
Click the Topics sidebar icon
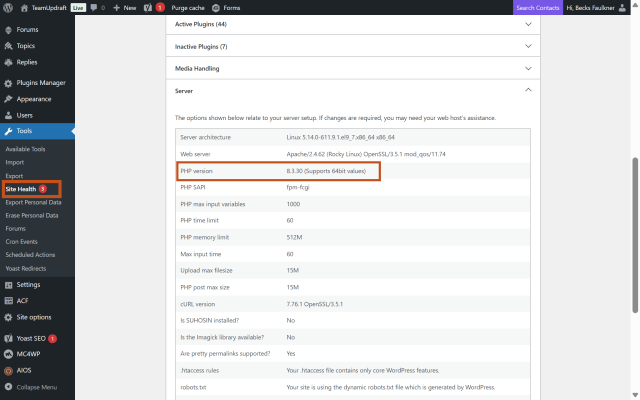click(x=8, y=46)
